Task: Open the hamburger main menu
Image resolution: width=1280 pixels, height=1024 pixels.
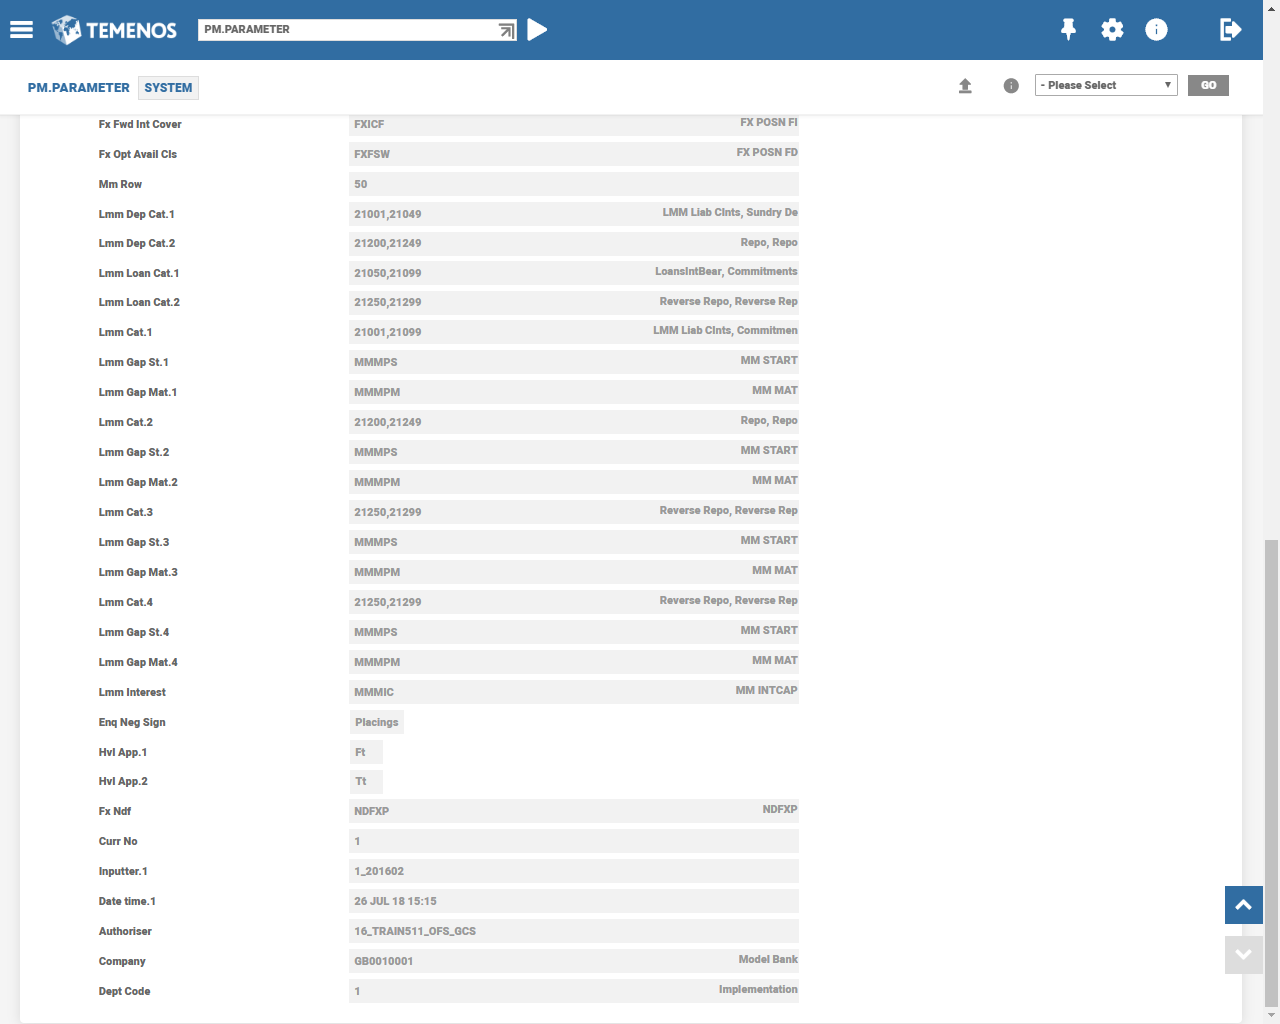Action: coord(22,30)
